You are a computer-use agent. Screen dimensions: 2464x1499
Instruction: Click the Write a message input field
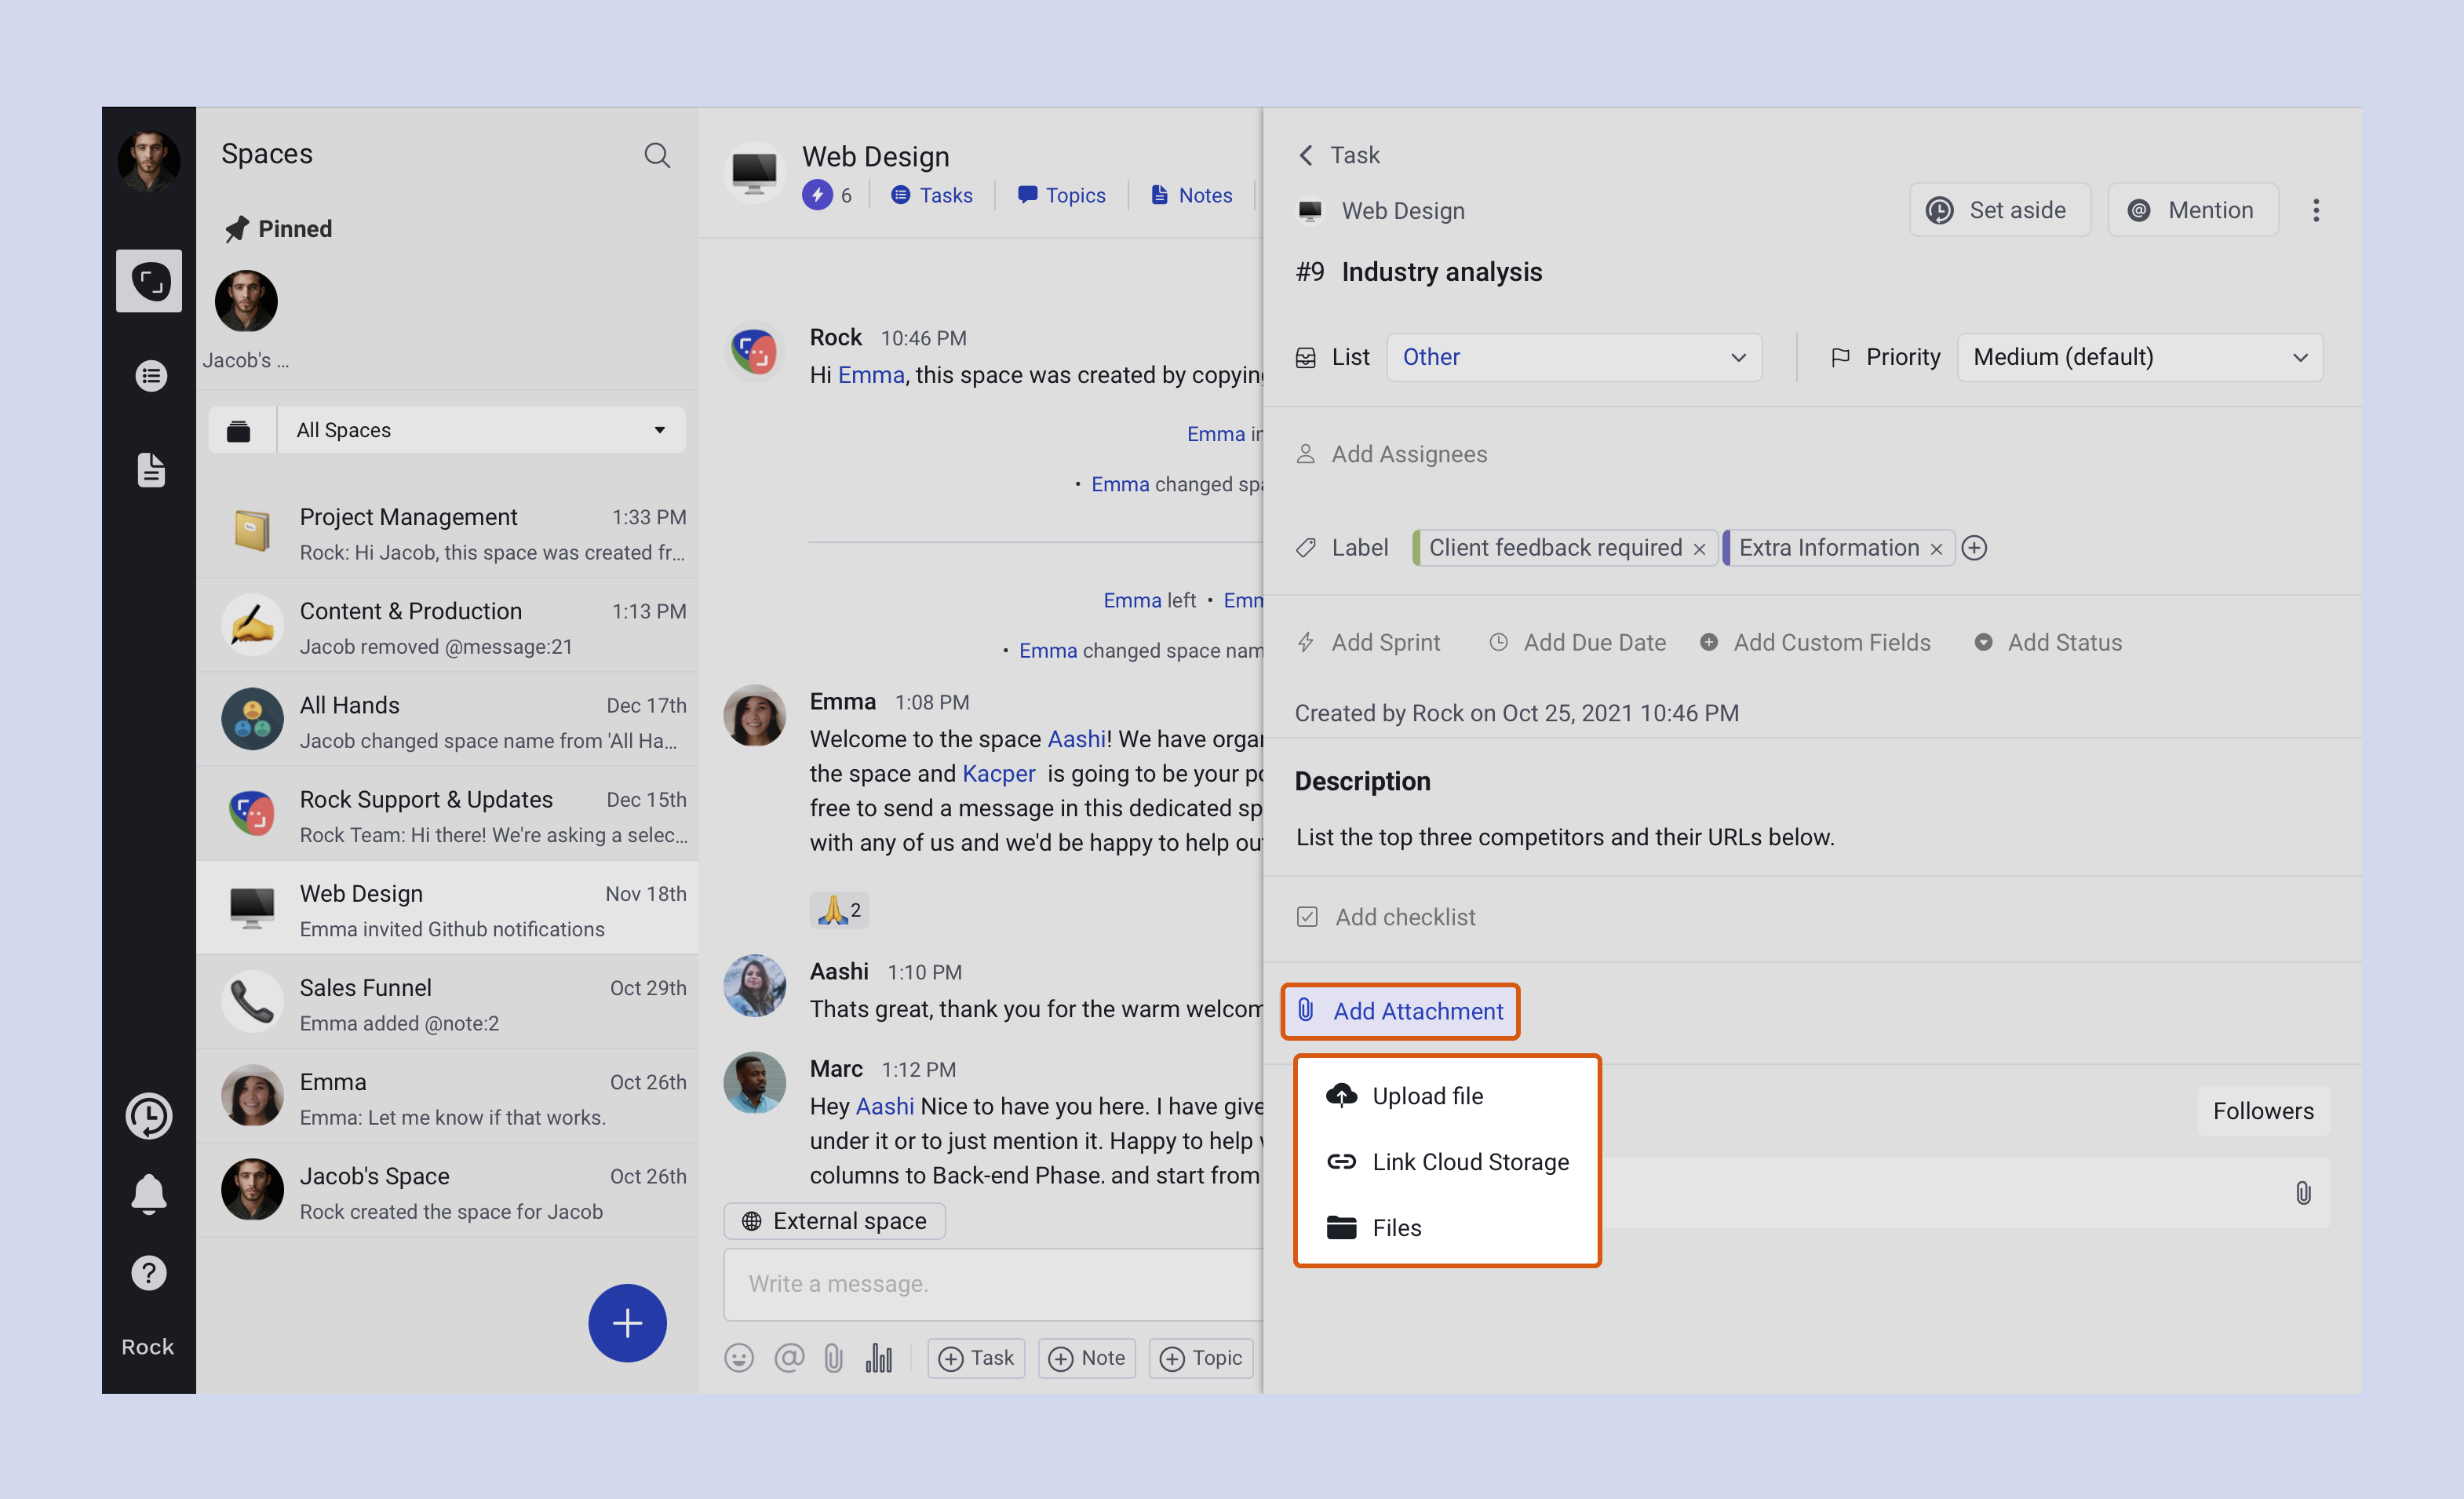992,1283
